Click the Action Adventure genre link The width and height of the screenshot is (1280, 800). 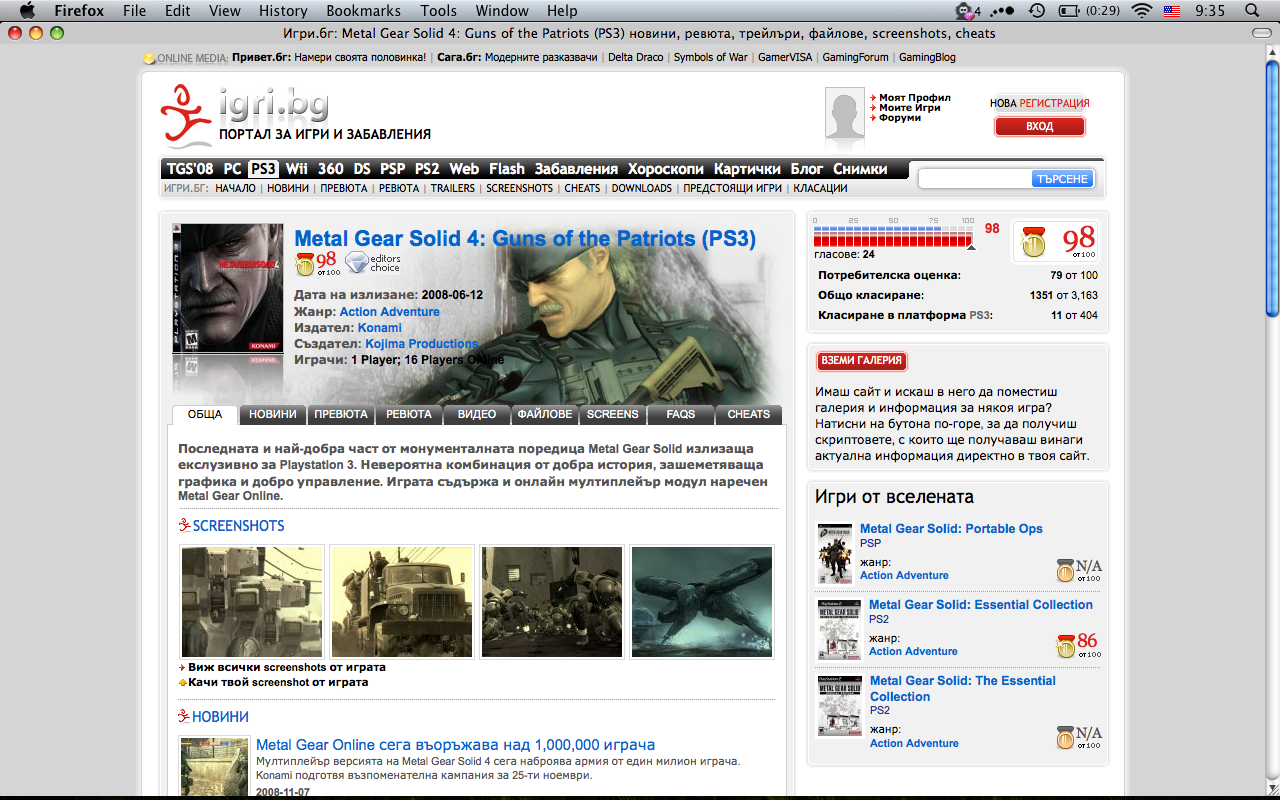coord(389,312)
